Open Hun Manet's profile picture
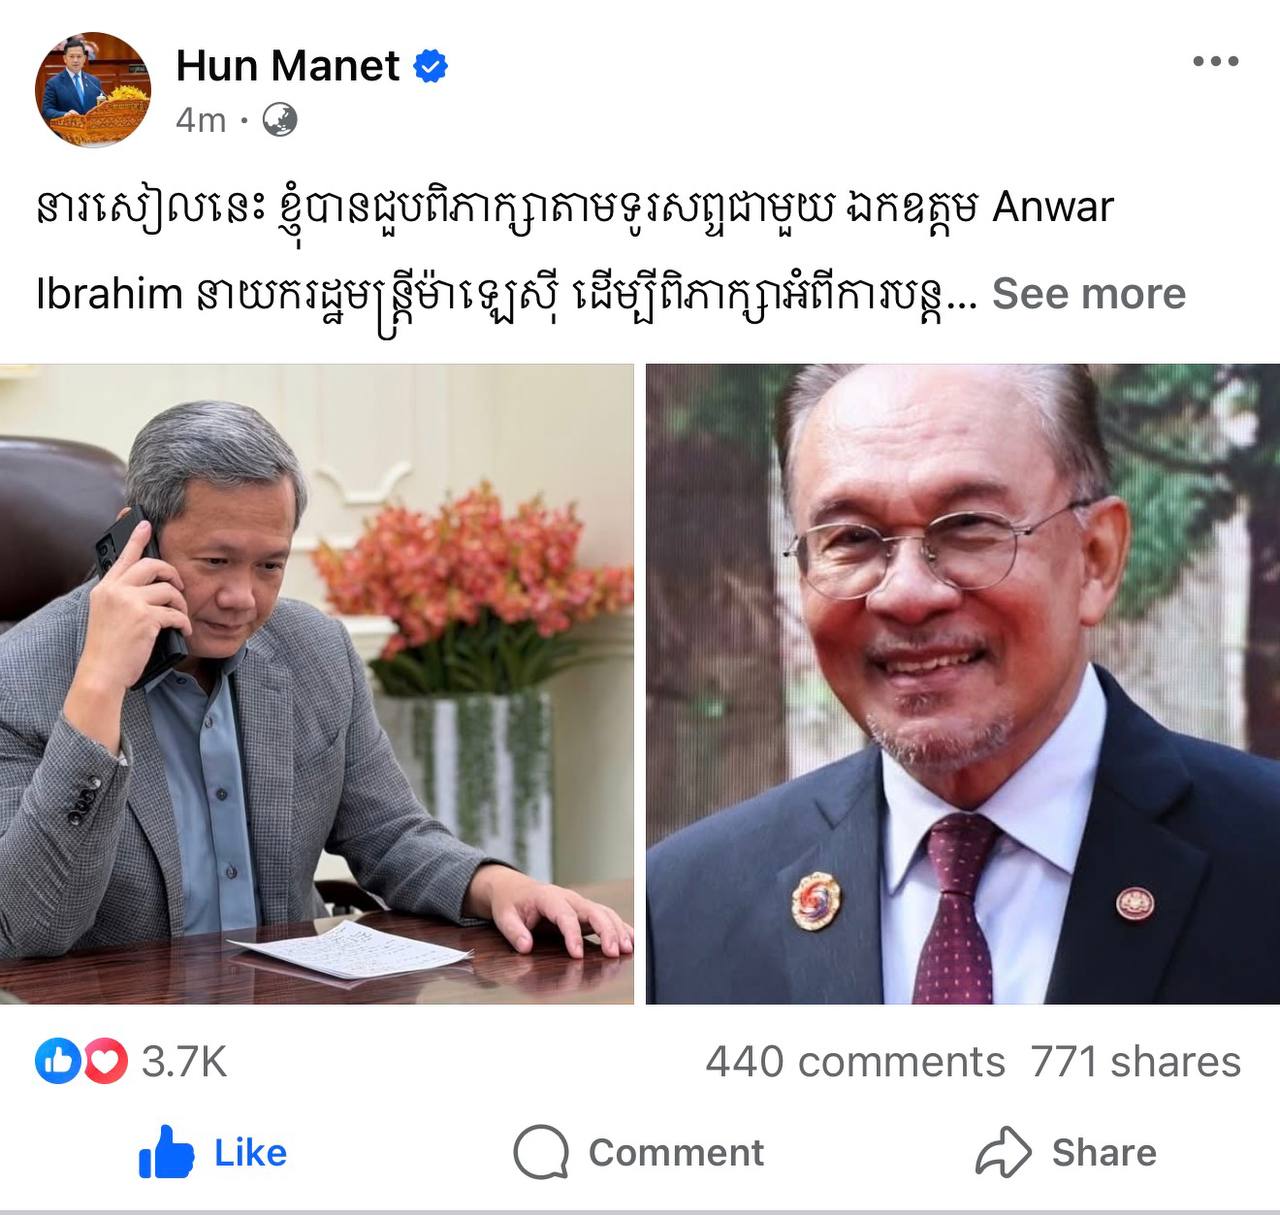1280x1215 pixels. click(93, 90)
